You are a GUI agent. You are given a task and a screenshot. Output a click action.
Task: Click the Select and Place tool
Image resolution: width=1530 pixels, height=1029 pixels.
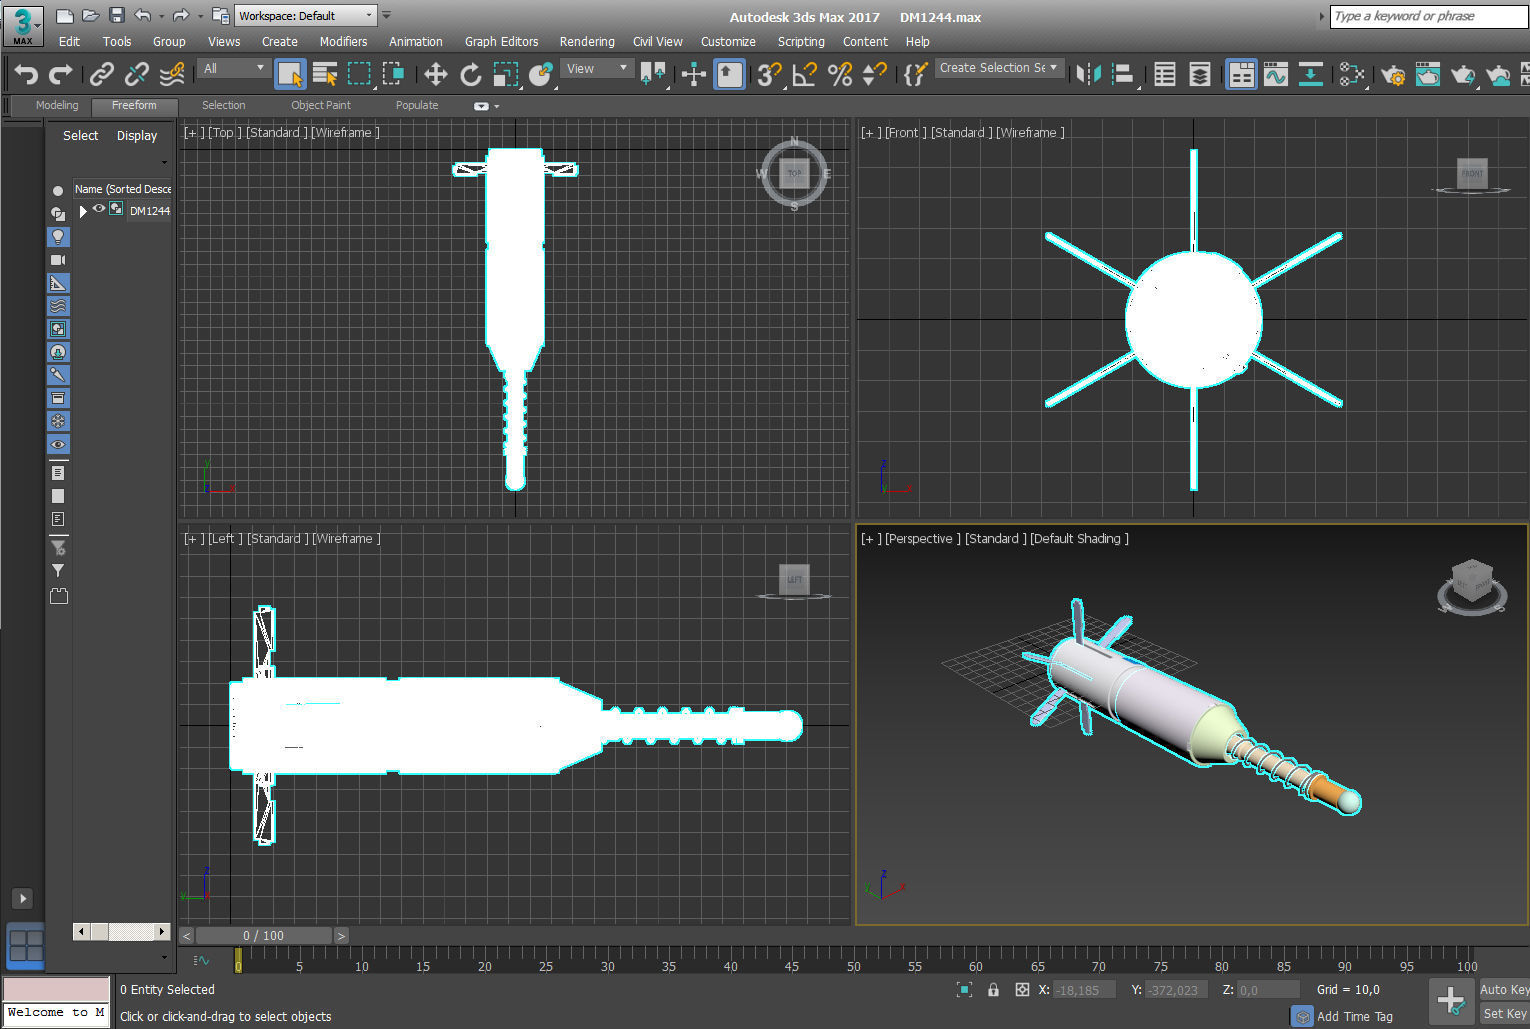coord(541,74)
